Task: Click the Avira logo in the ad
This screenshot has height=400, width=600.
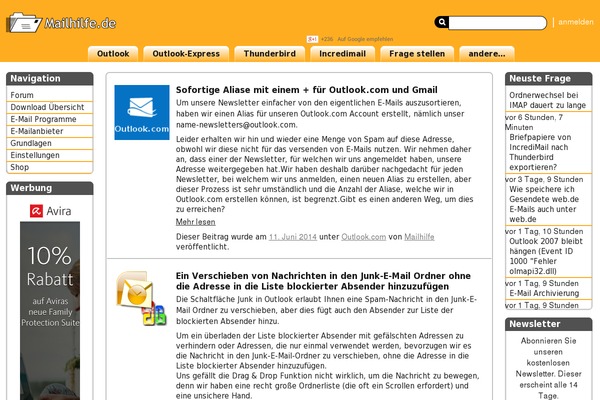Action: [50, 211]
